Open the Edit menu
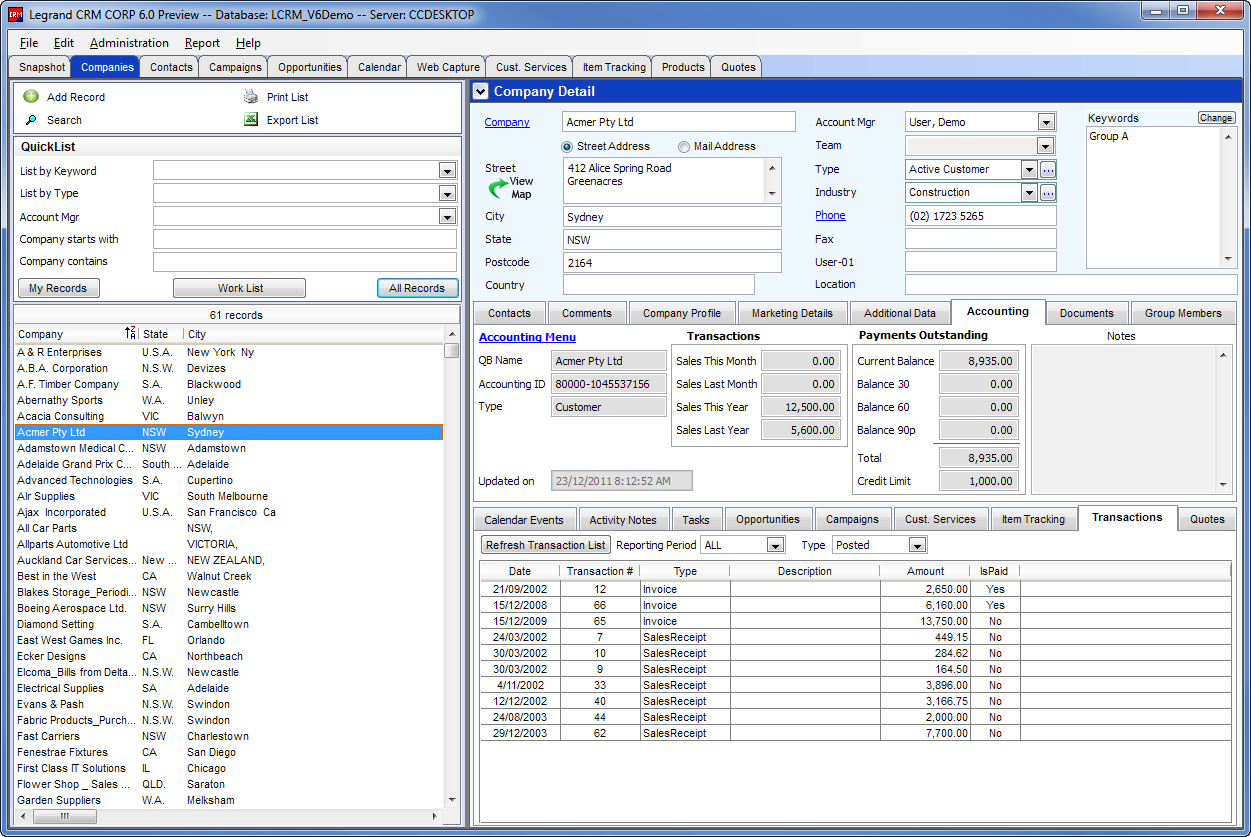Screen dimensions: 1251x837 click(64, 43)
